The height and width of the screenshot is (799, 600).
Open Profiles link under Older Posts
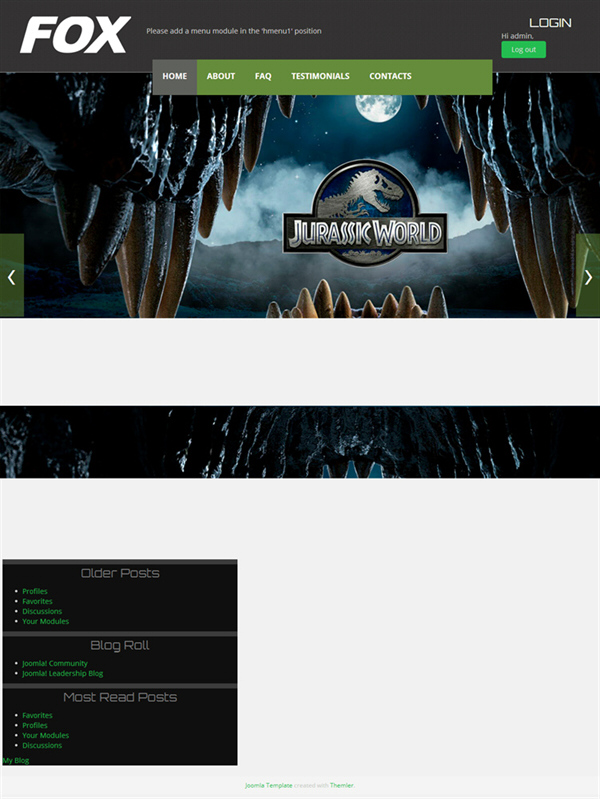pyautogui.click(x=35, y=591)
